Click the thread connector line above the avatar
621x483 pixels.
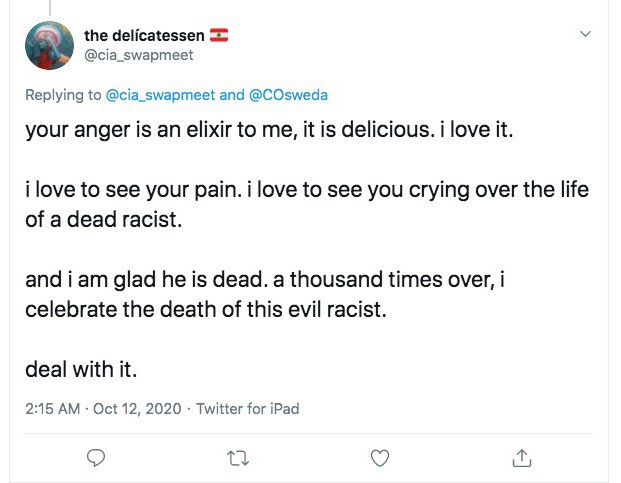49,6
